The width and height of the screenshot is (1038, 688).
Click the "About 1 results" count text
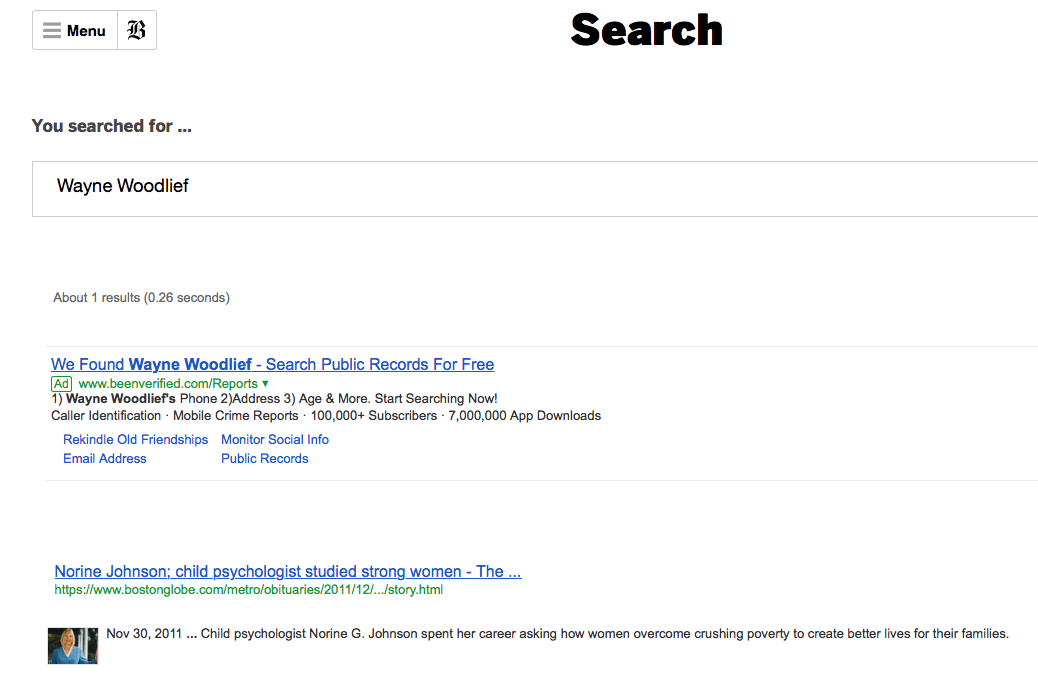141,298
